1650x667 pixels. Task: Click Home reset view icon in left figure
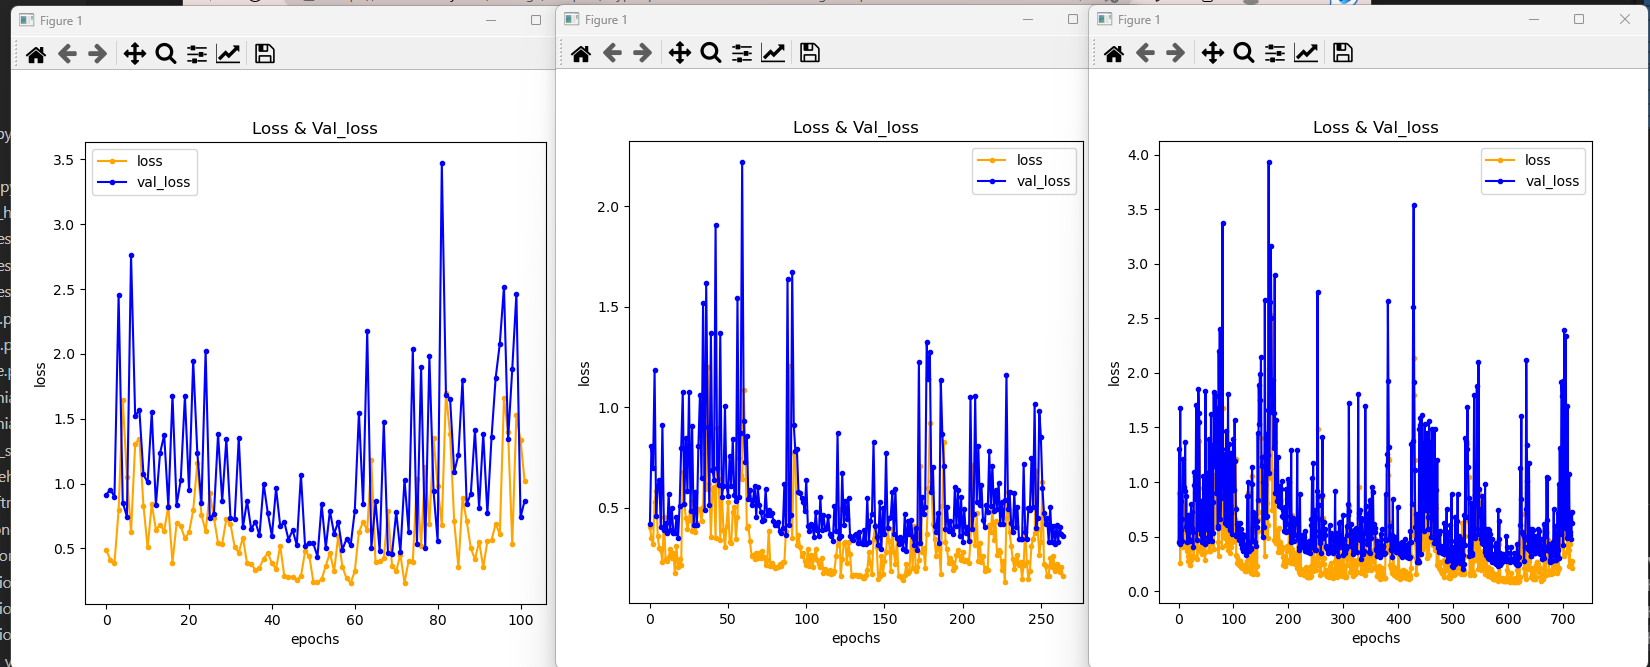(36, 54)
